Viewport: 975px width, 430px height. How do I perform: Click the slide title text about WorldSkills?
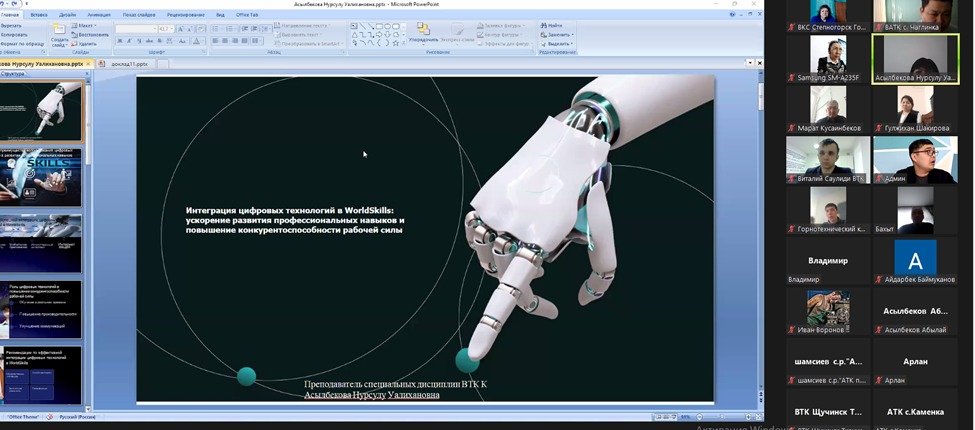click(295, 219)
